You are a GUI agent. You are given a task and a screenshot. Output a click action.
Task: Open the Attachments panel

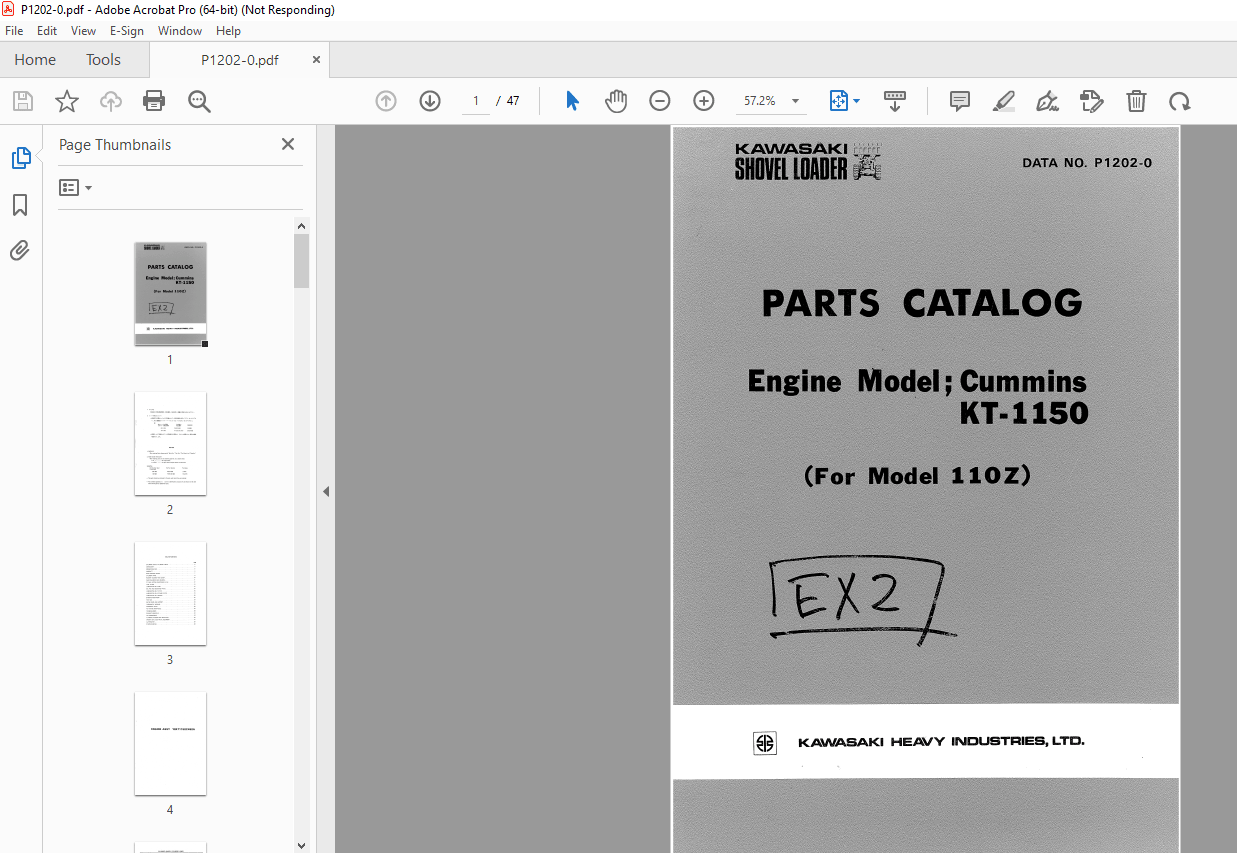[x=20, y=250]
